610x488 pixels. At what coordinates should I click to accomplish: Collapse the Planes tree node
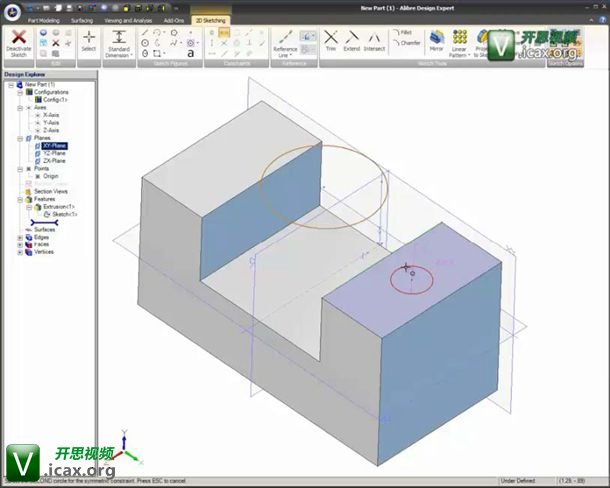pos(20,139)
